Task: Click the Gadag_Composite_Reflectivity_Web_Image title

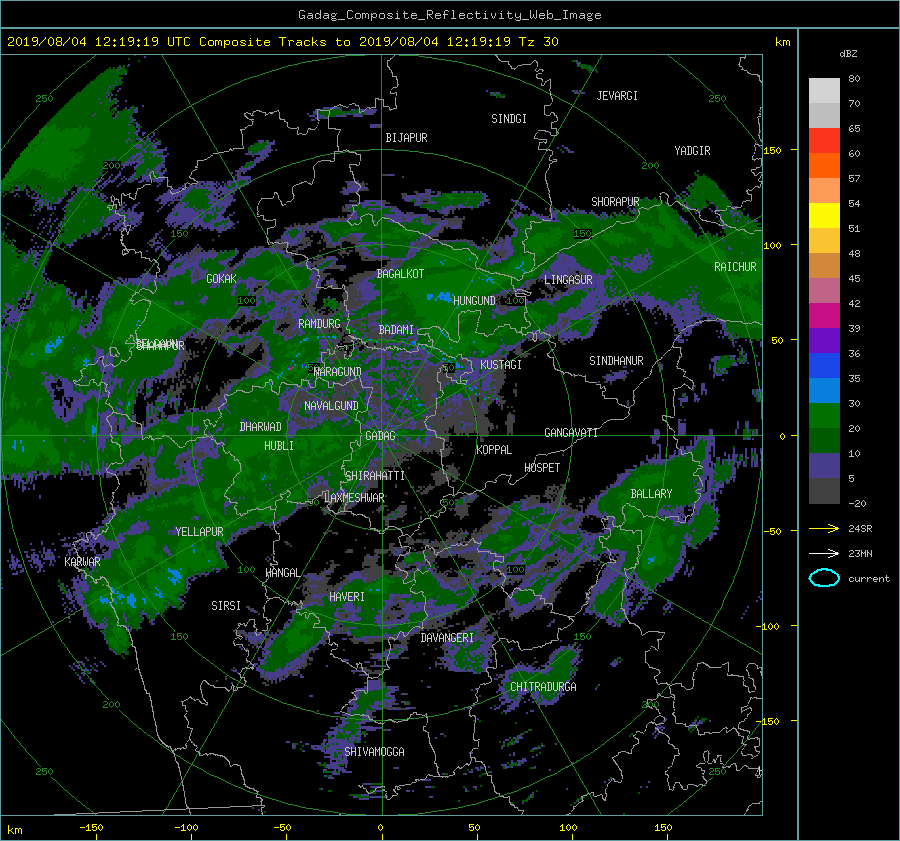Action: tap(449, 15)
